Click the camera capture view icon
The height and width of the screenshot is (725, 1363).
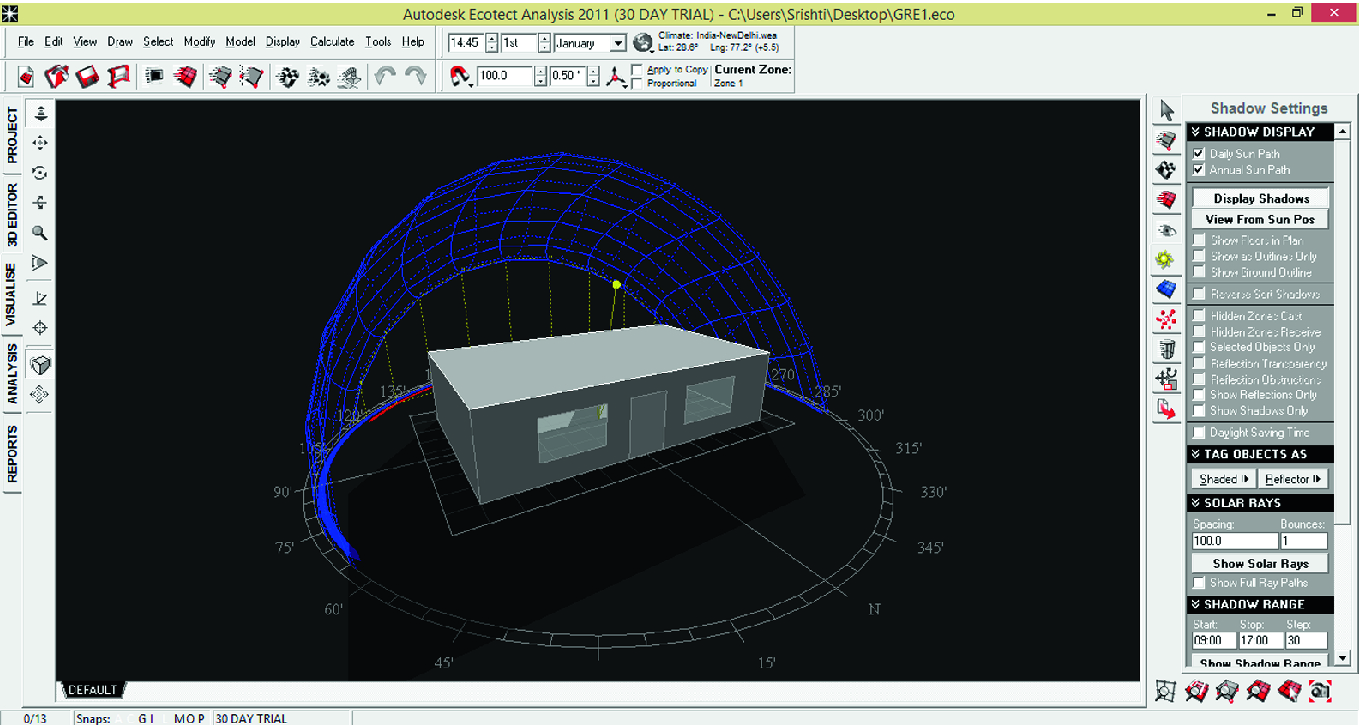tap(1321, 690)
